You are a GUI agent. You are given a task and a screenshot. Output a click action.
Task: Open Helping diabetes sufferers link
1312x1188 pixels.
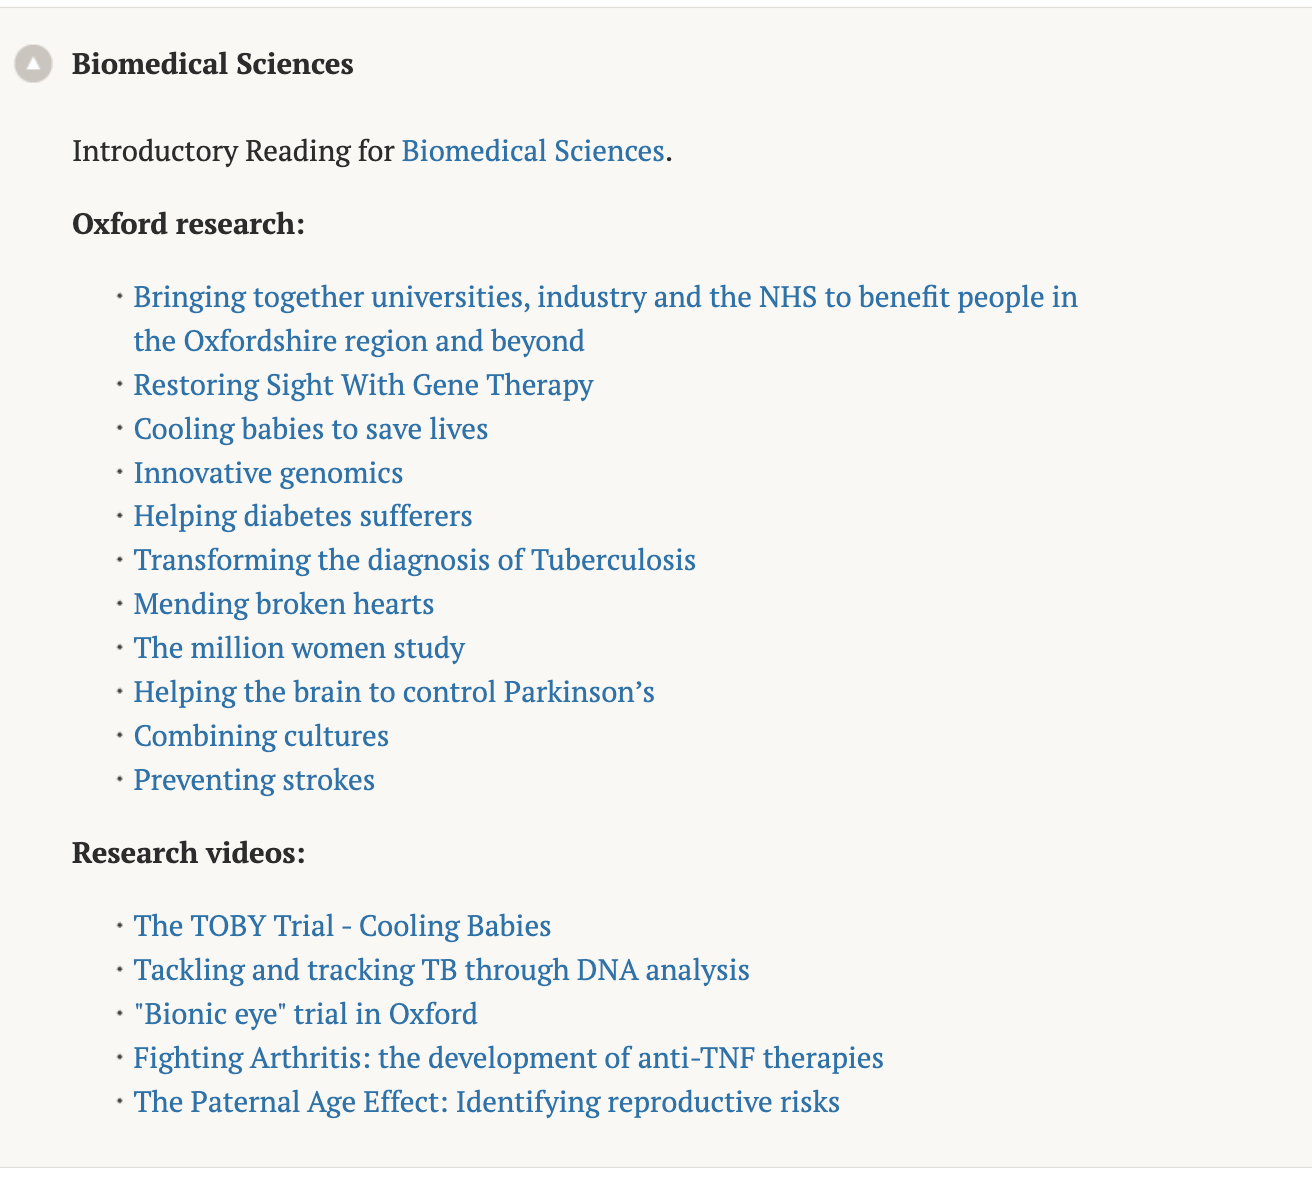click(x=303, y=516)
